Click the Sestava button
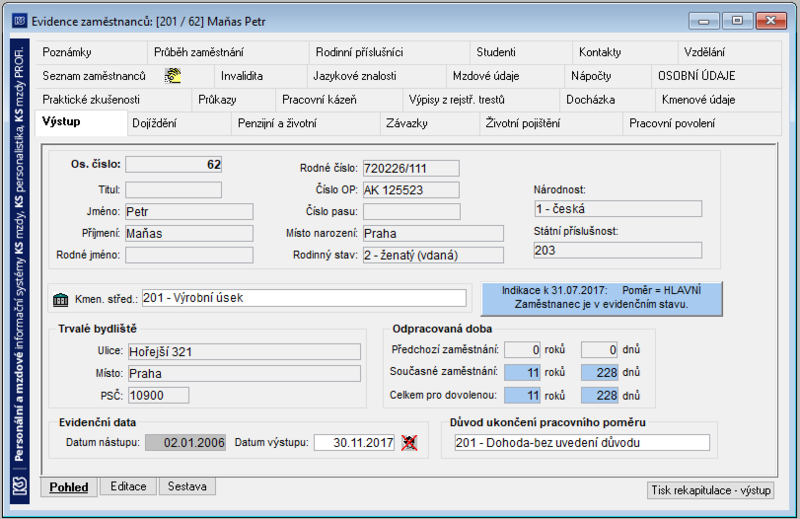The height and width of the screenshot is (519, 800). (187, 486)
